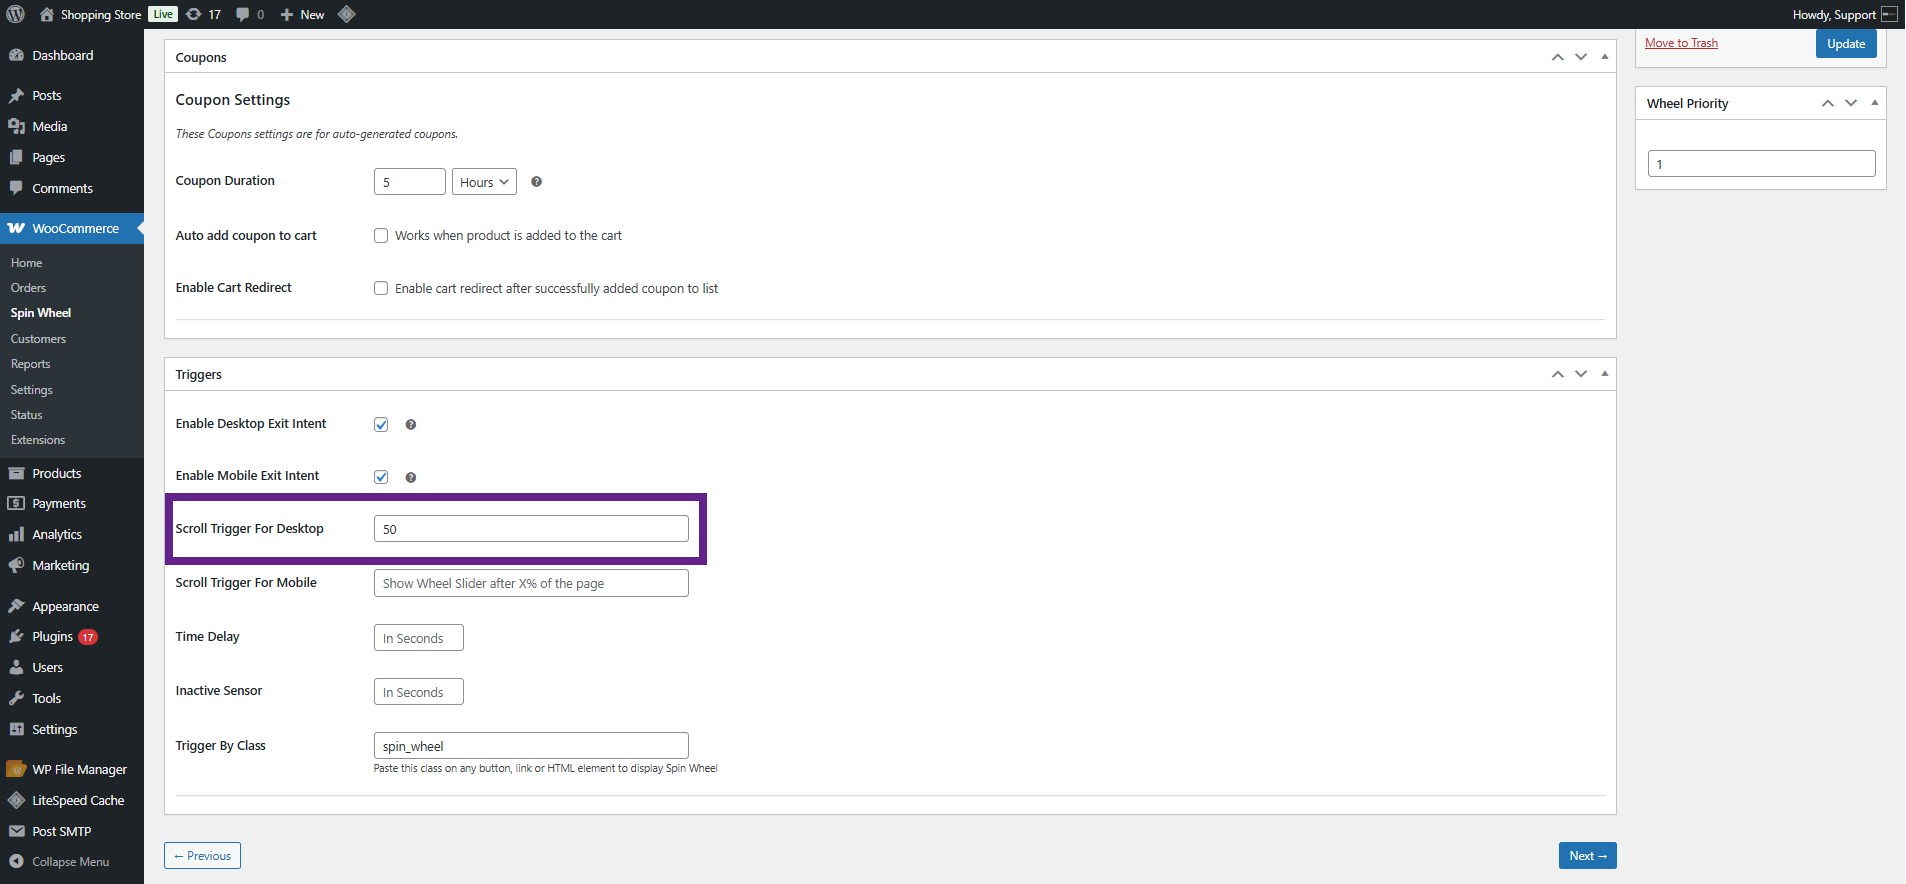1906x884 pixels.
Task: Click the Scroll Trigger For Mobile field
Action: coord(531,583)
